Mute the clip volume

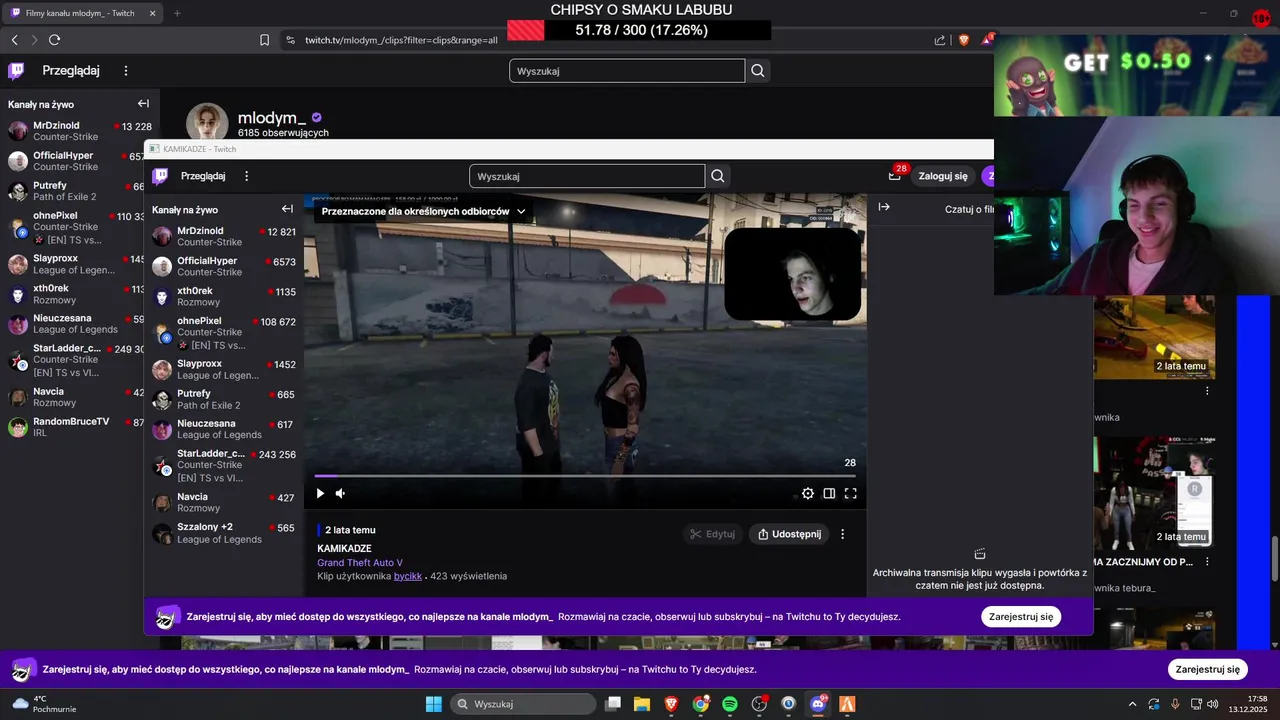click(x=340, y=493)
